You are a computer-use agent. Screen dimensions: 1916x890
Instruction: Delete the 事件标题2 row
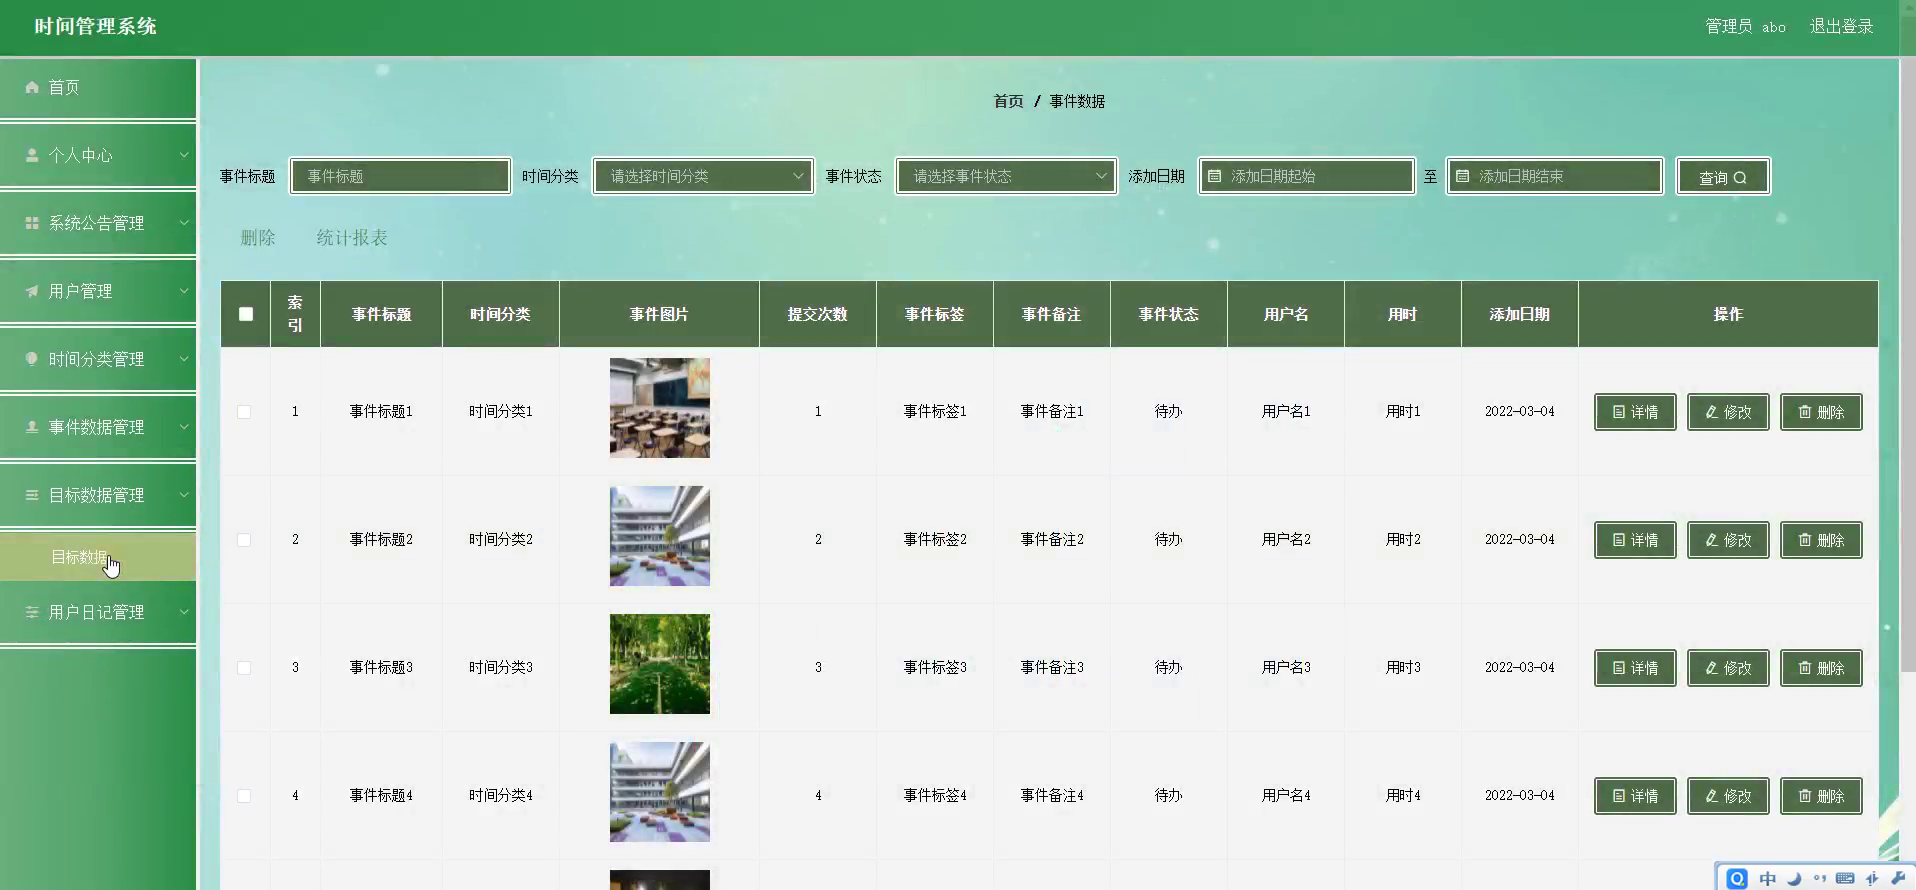pyautogui.click(x=1821, y=540)
